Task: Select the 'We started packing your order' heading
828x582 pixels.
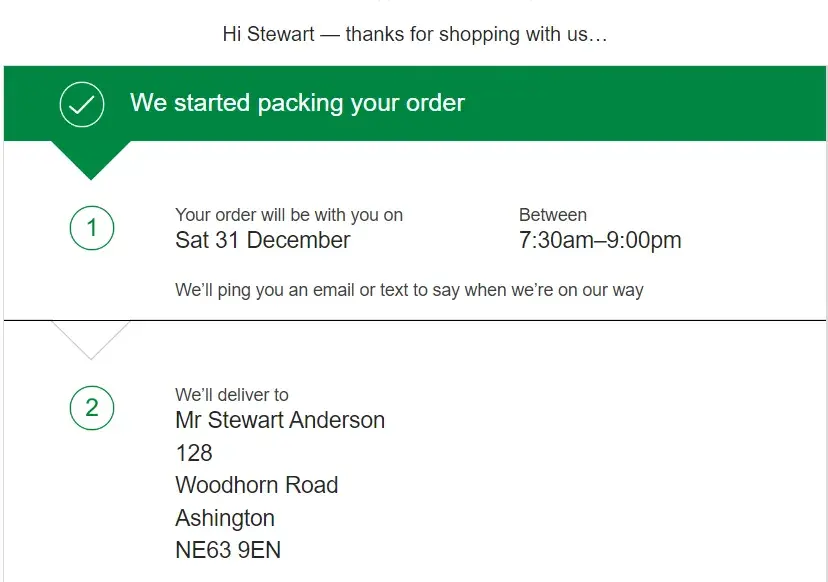Action: click(x=297, y=103)
